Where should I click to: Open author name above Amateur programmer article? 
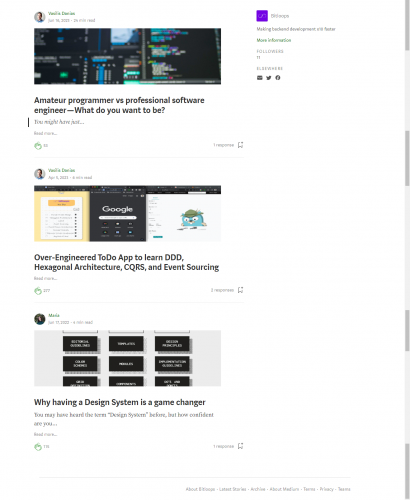click(x=62, y=13)
